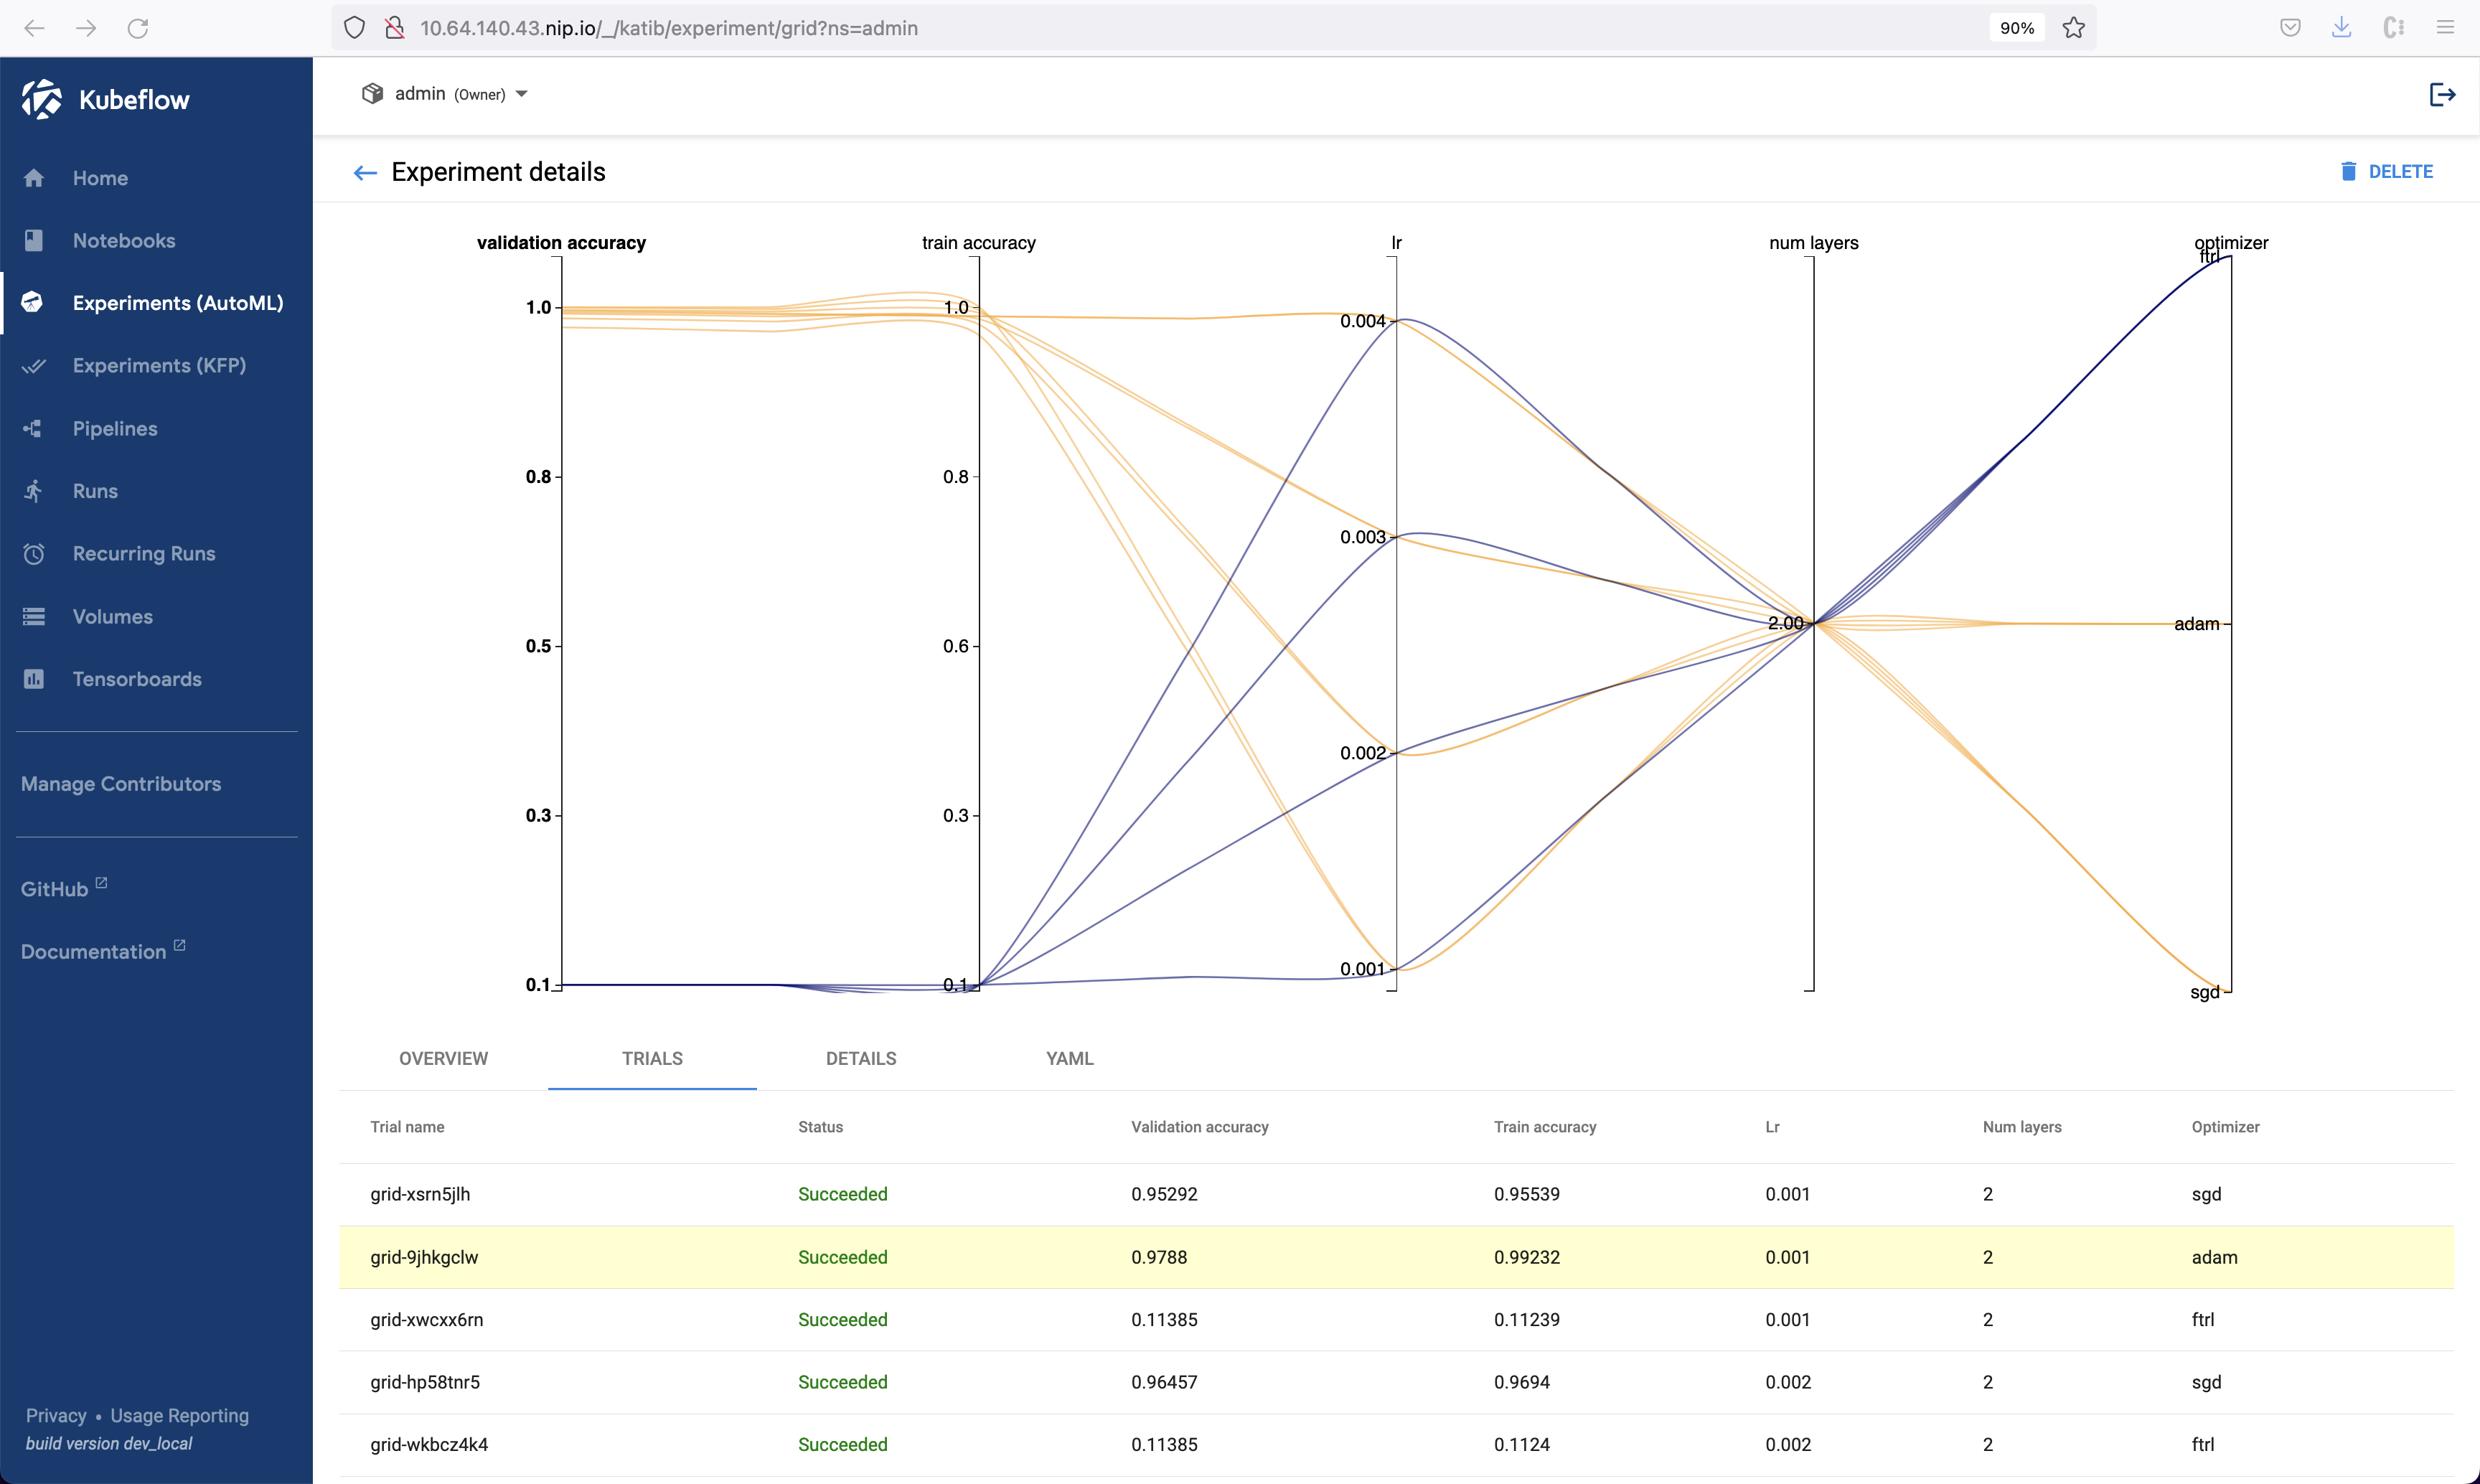
Task: Click the Recurring Runs clock icon
Action: click(x=34, y=554)
